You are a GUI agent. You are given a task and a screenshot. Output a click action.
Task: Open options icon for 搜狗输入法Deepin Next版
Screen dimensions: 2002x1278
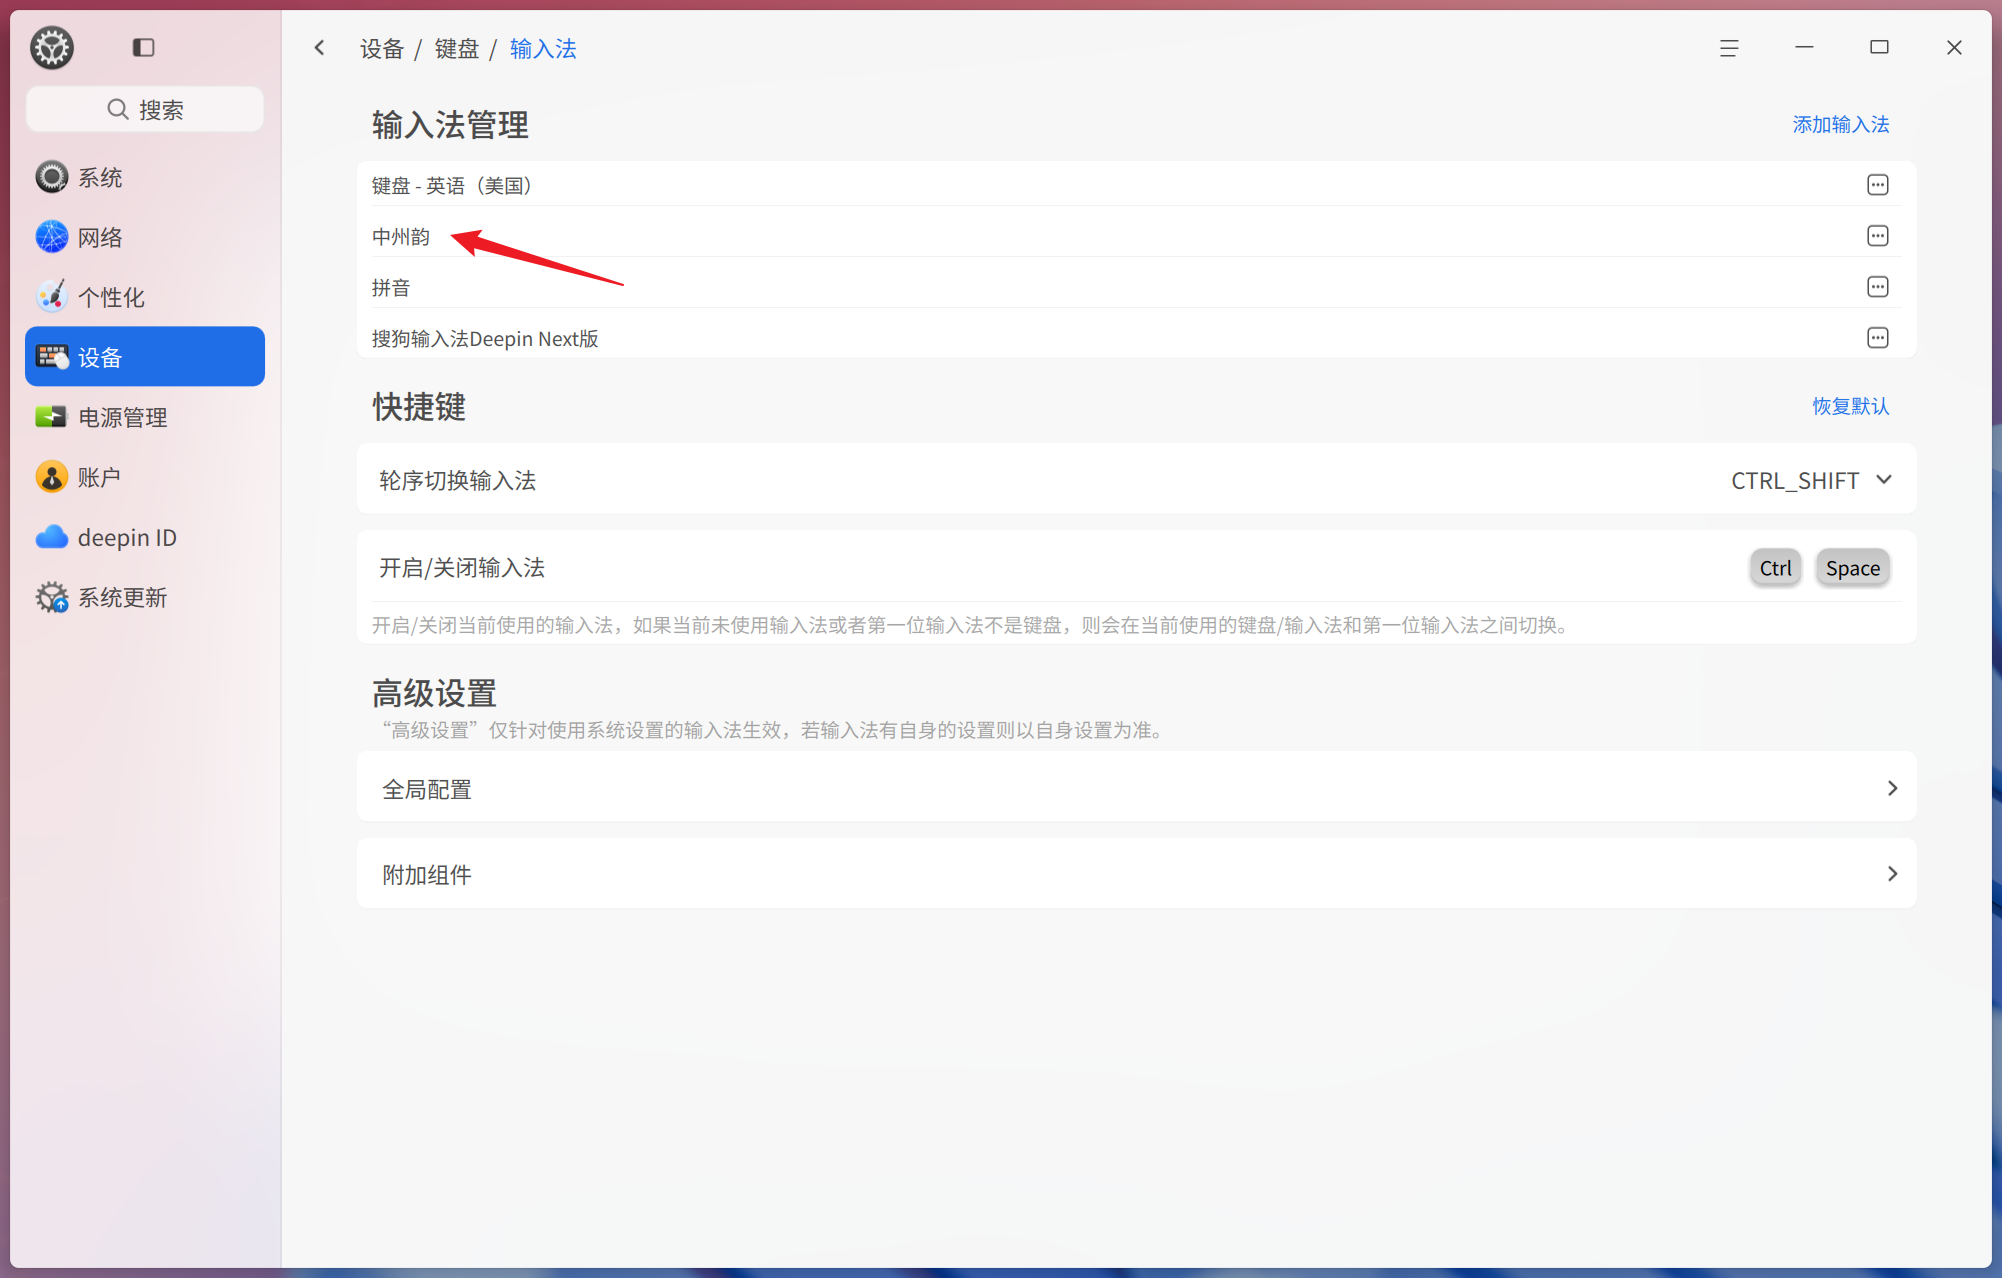pyautogui.click(x=1877, y=338)
